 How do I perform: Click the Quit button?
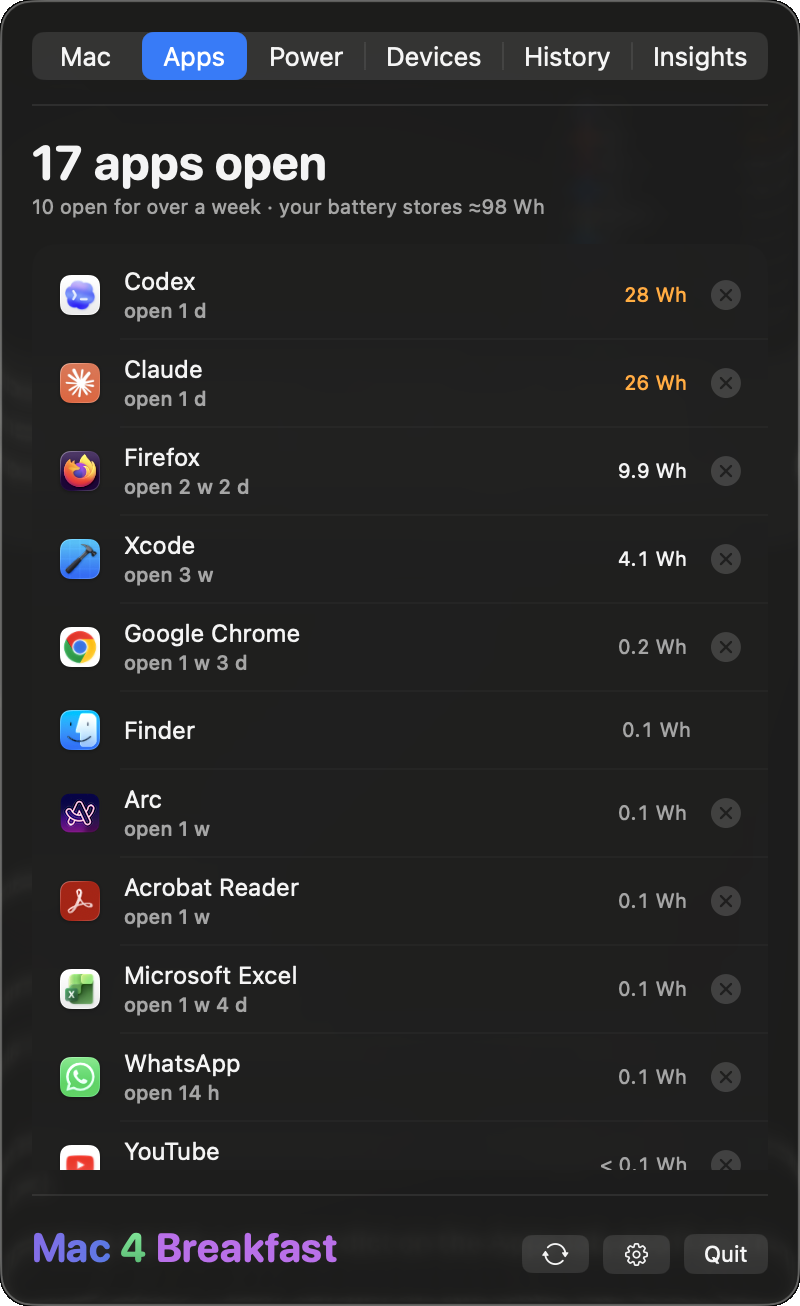point(726,1254)
